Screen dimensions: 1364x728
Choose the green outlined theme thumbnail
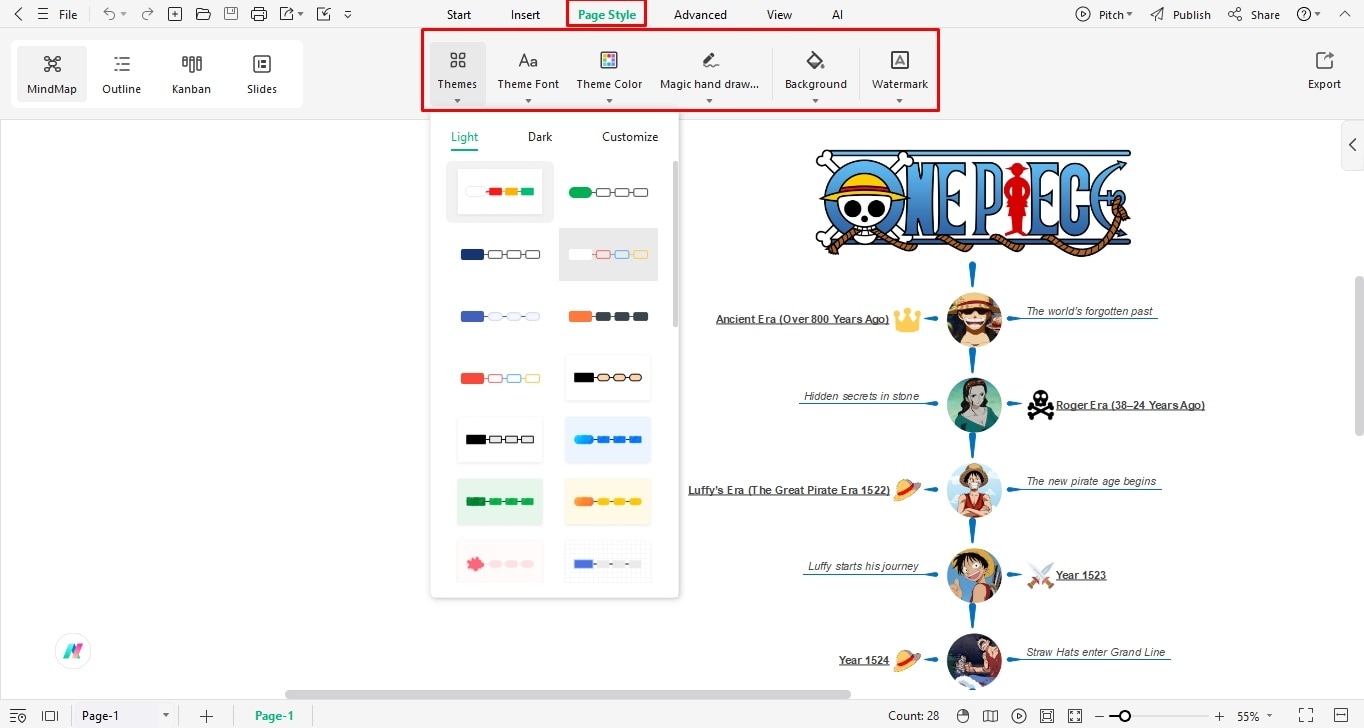(608, 192)
